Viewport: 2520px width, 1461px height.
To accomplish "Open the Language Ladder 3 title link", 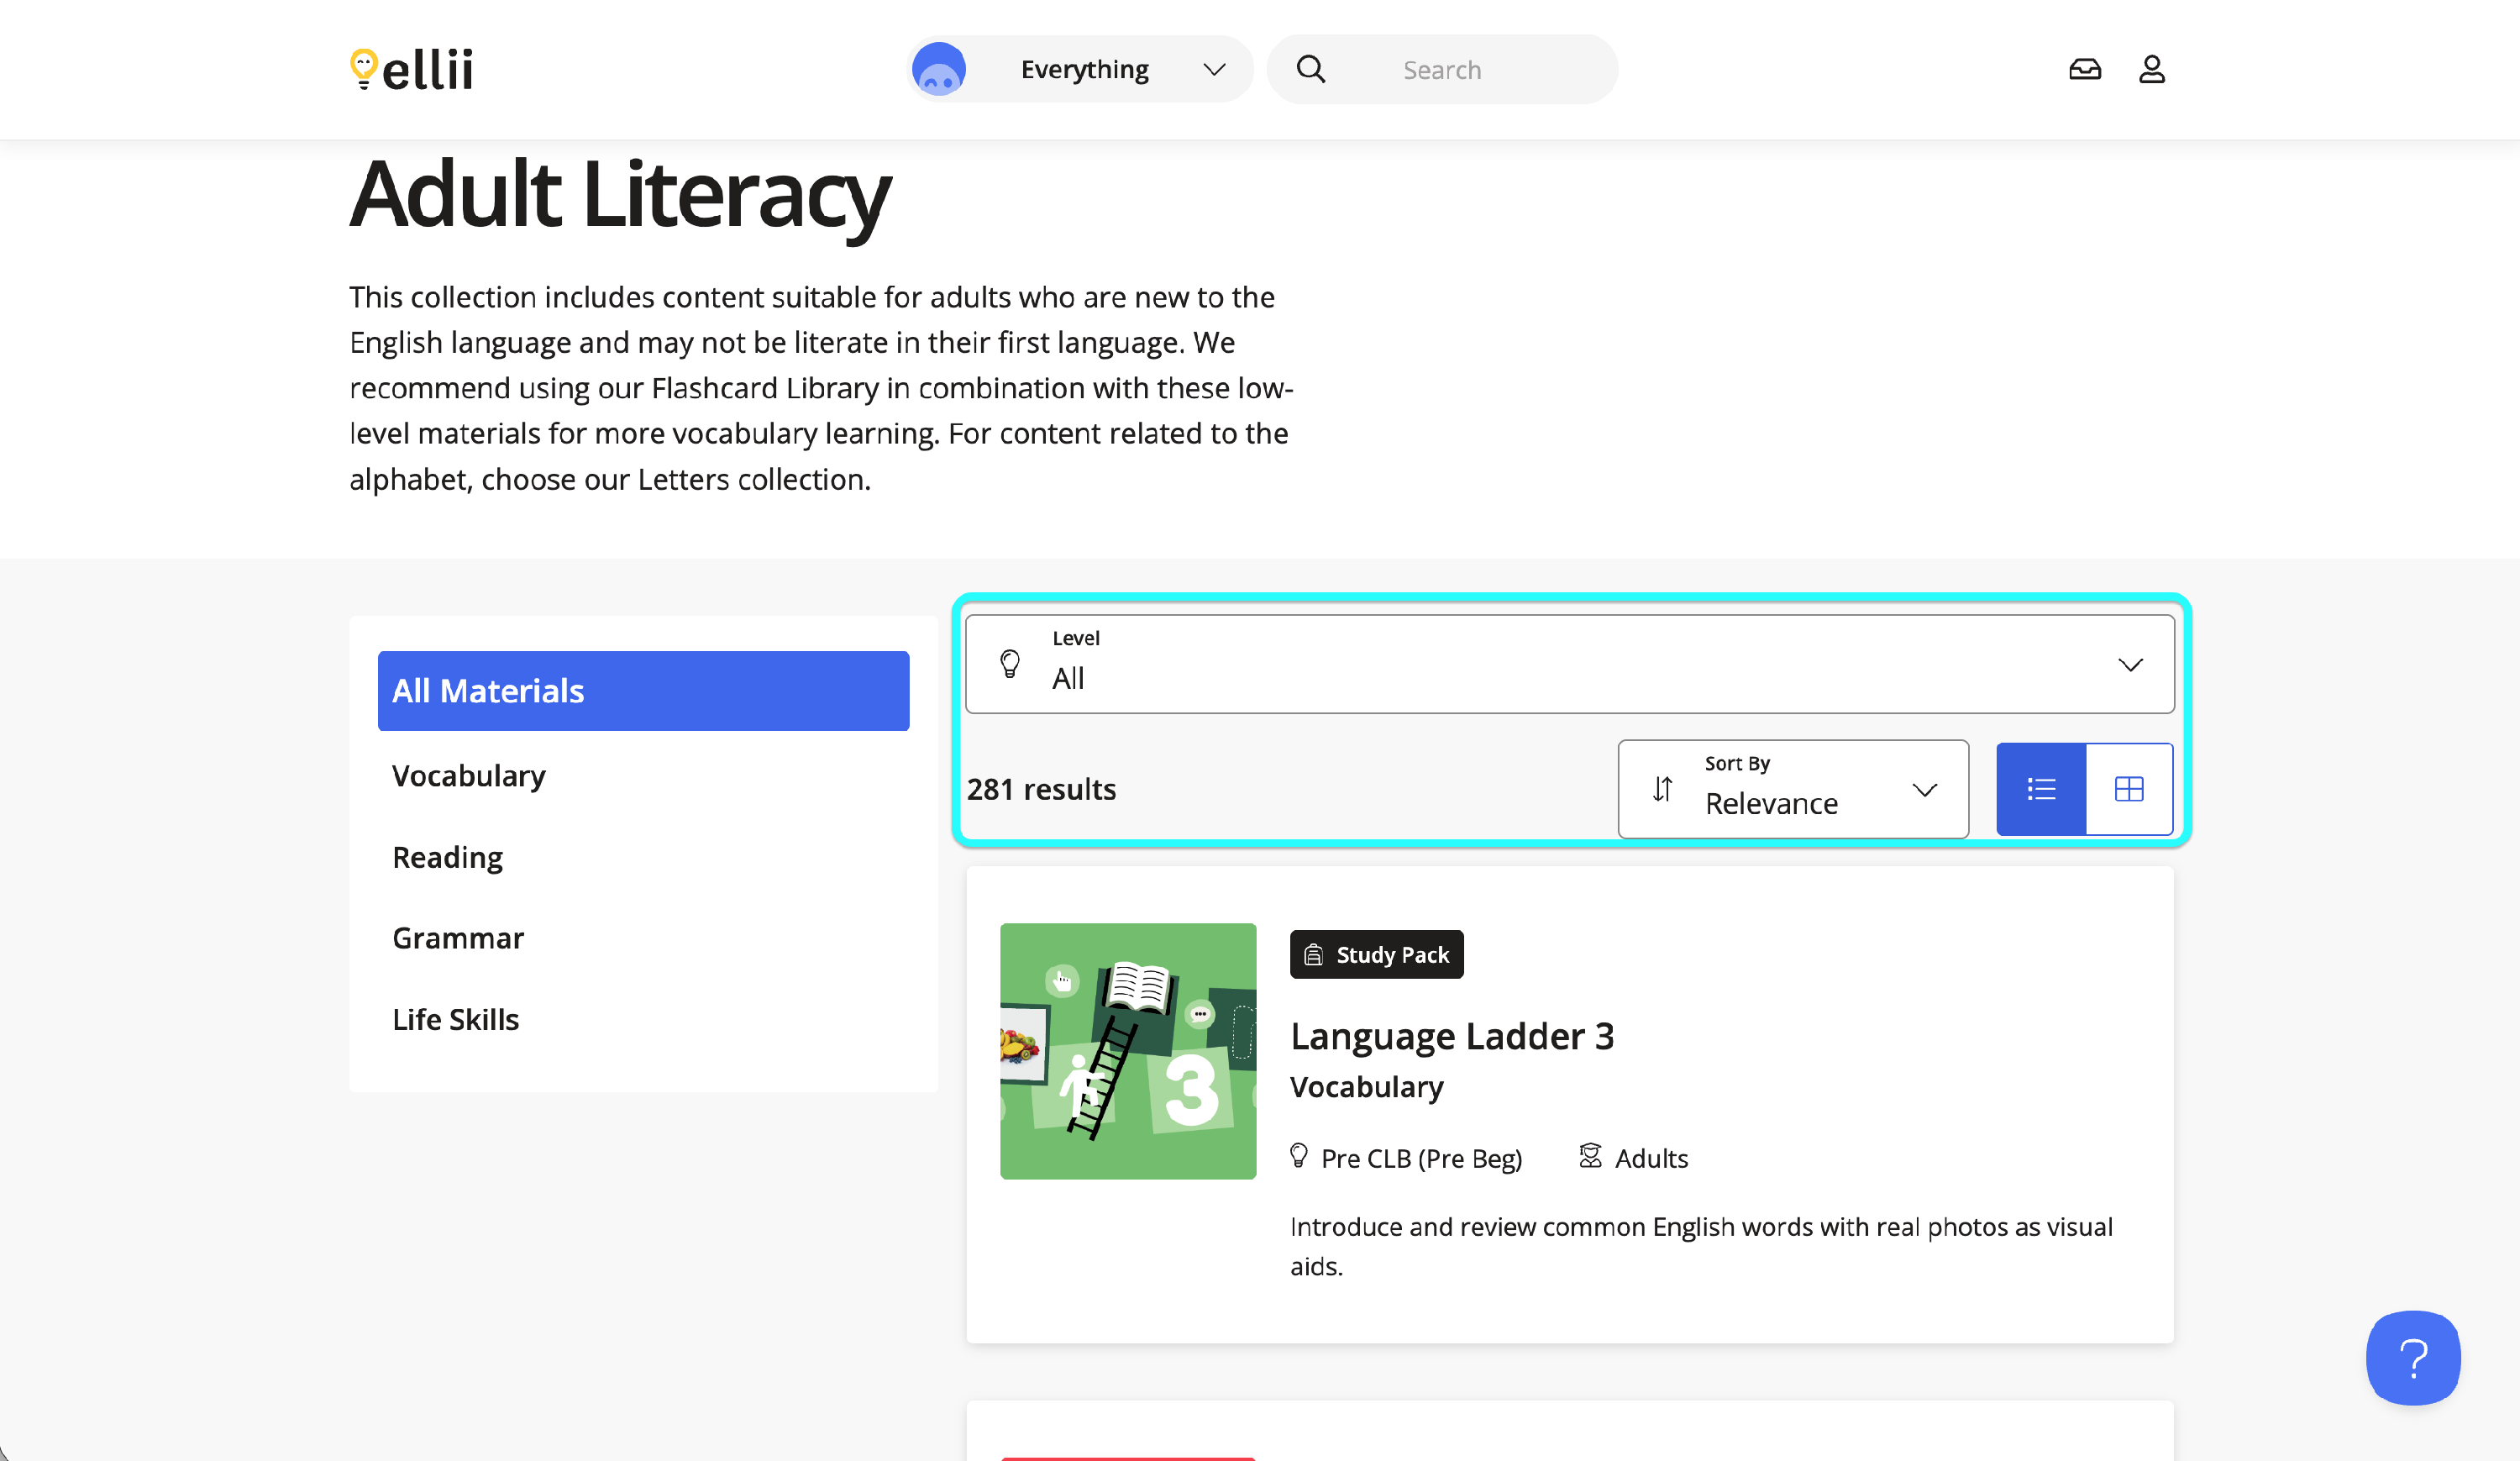I will (1451, 1036).
